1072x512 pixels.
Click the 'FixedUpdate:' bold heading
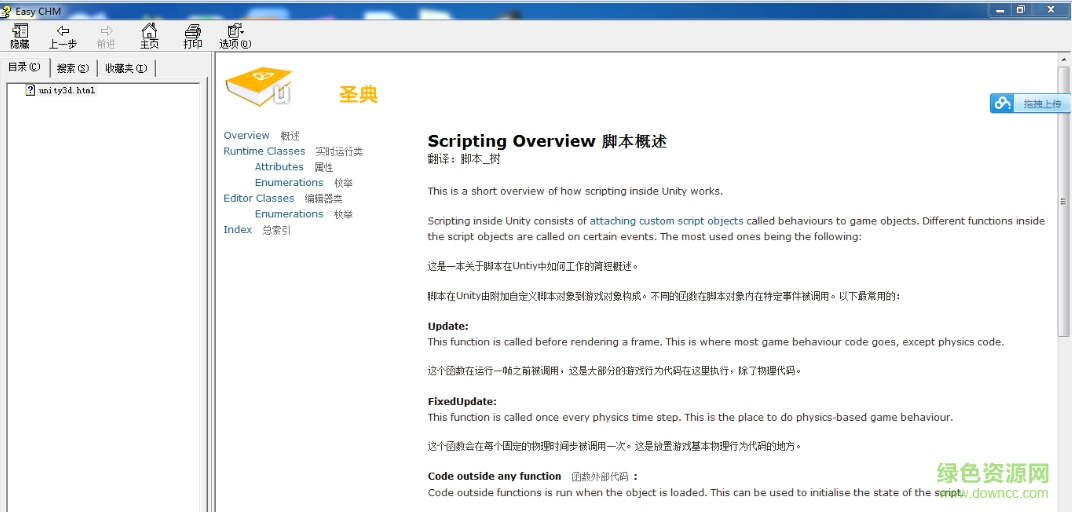tap(462, 401)
